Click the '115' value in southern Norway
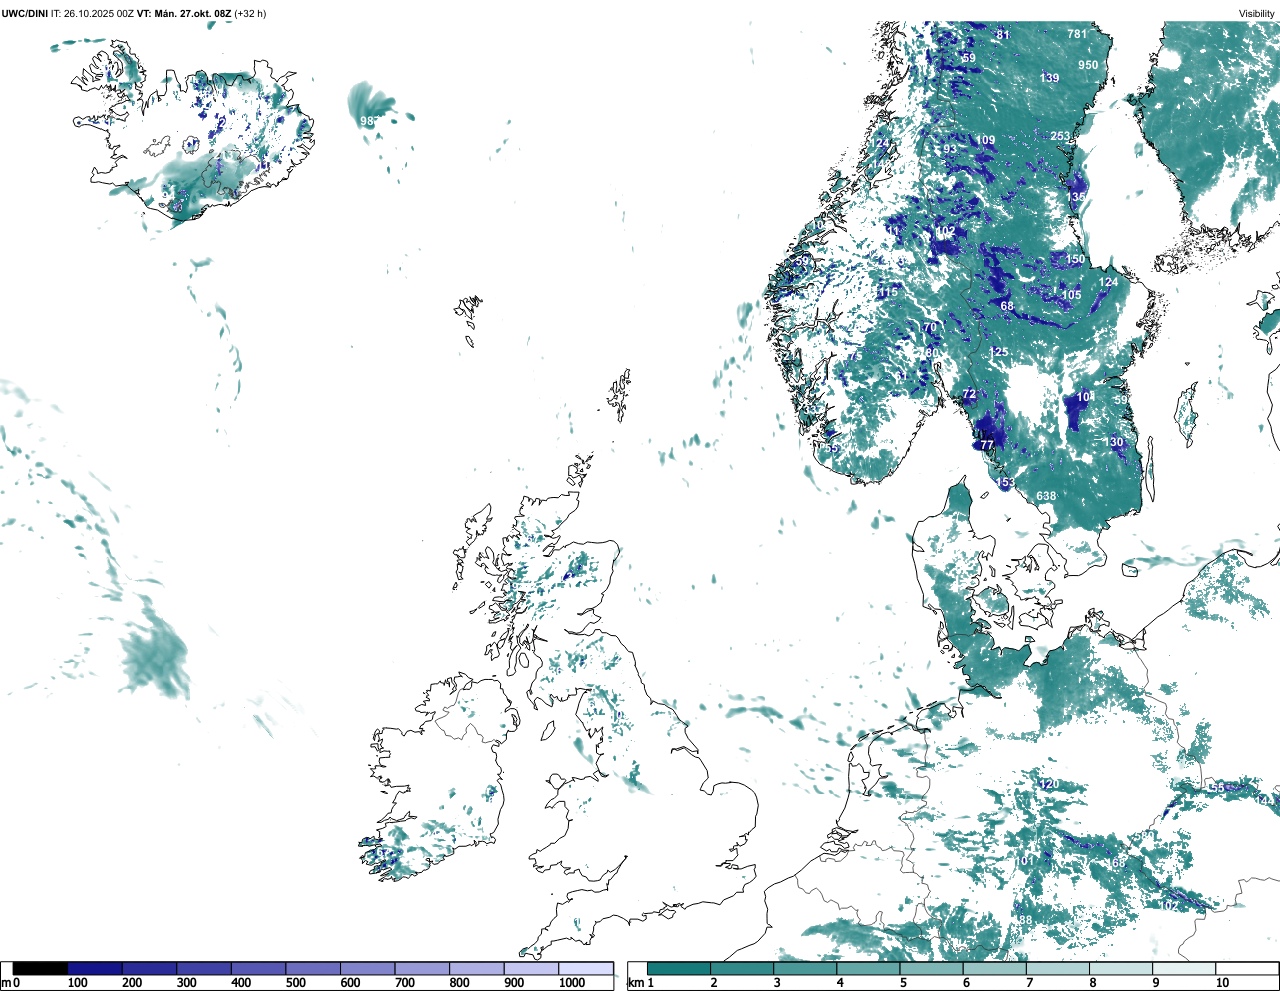This screenshot has height=991, width=1280. click(x=888, y=292)
